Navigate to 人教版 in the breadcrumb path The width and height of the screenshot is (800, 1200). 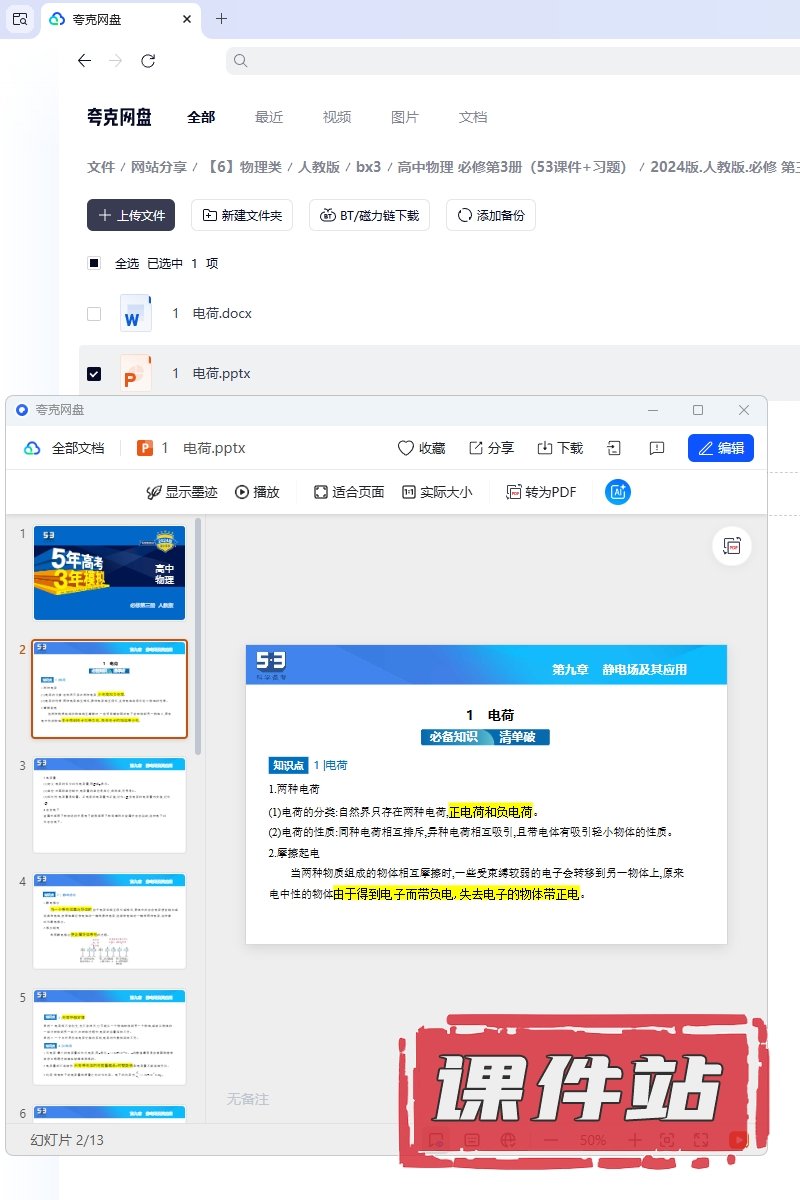click(319, 167)
